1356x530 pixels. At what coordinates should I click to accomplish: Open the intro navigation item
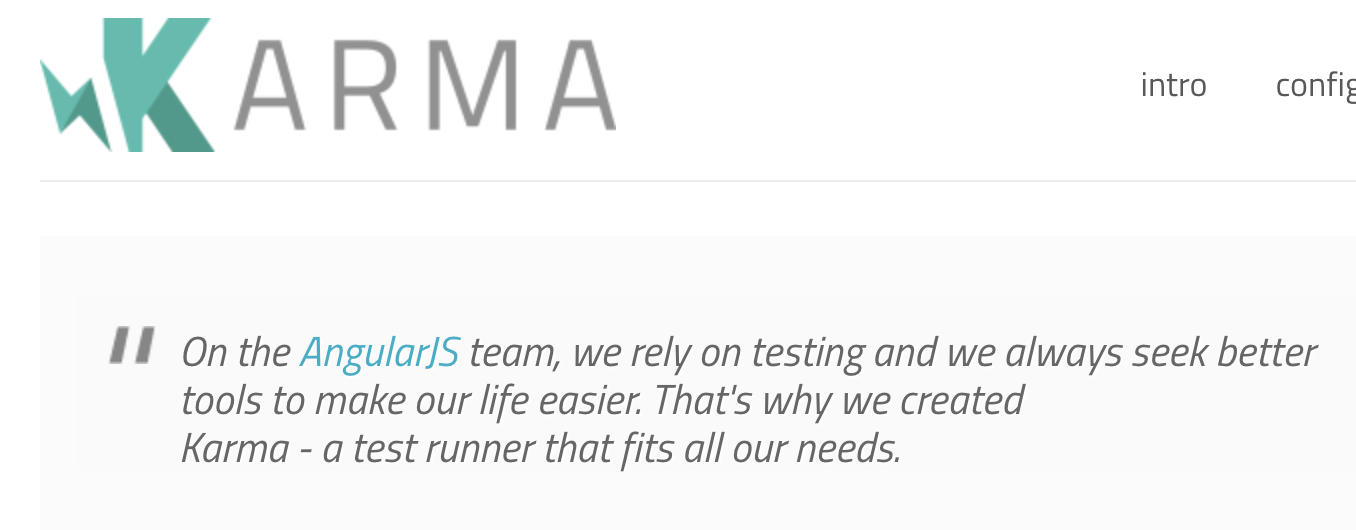1173,85
